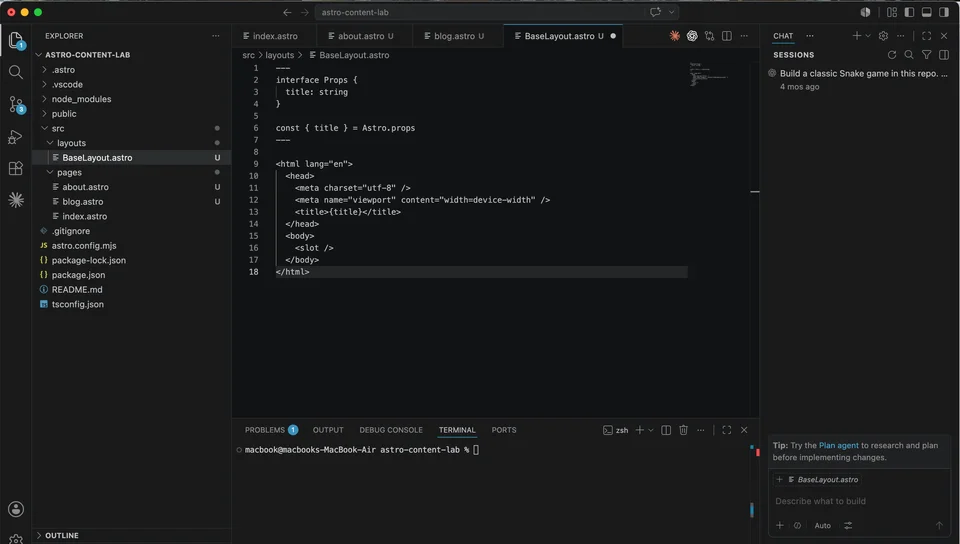Open the Extensions view
This screenshot has width=960, height=544.
pos(16,168)
